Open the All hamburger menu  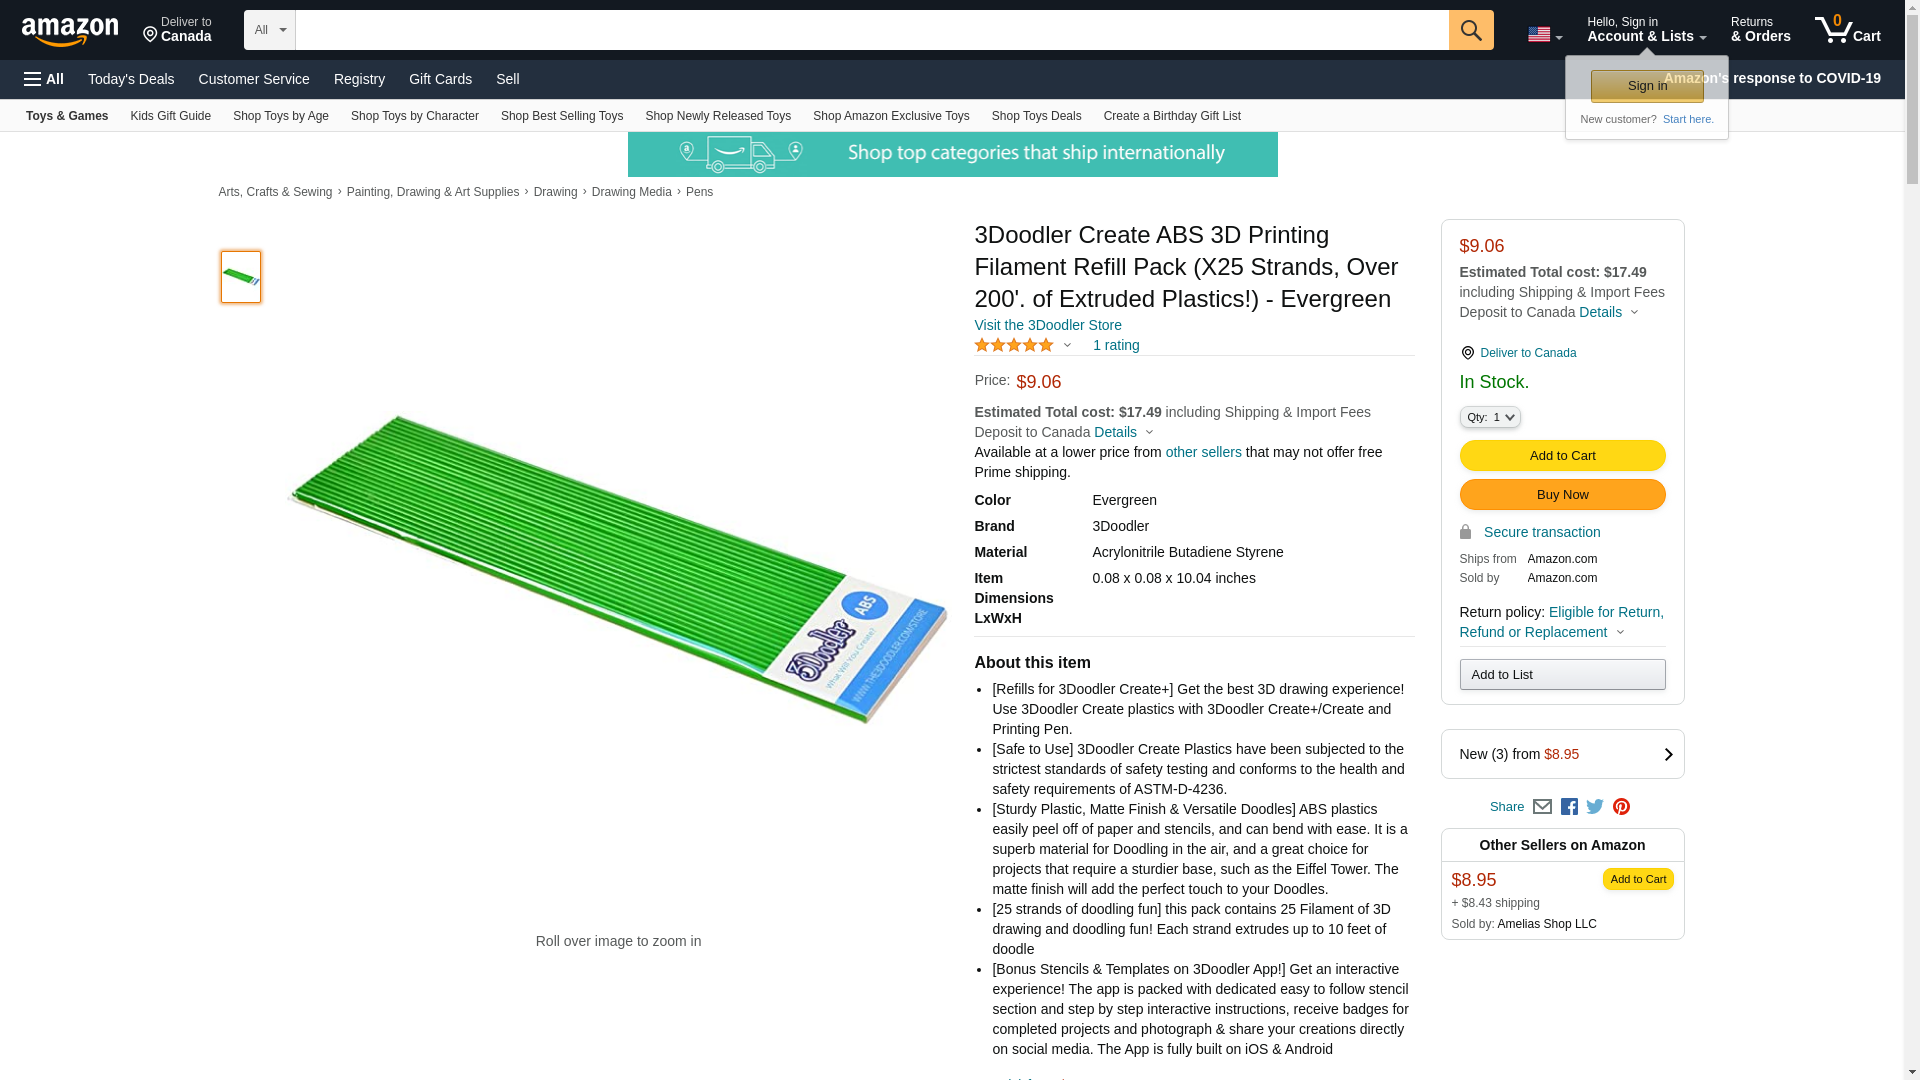(44, 79)
